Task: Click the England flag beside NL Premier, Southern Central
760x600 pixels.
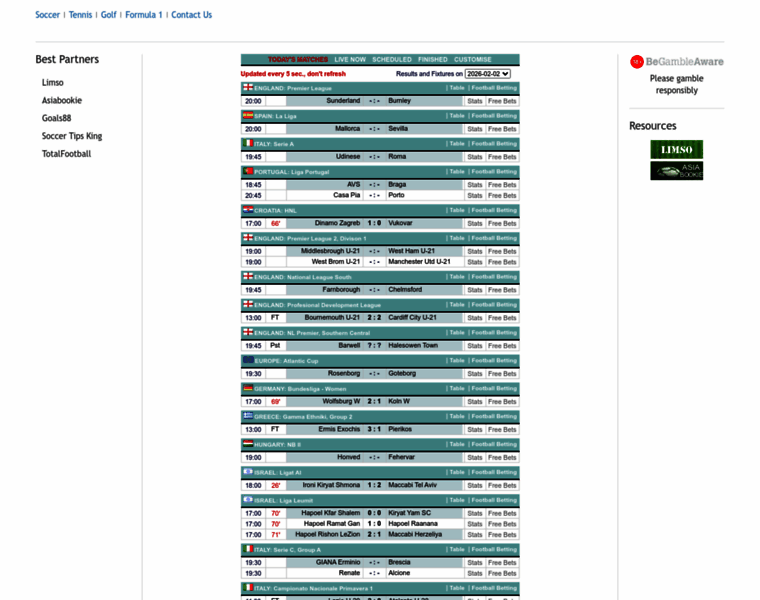Action: [248, 332]
